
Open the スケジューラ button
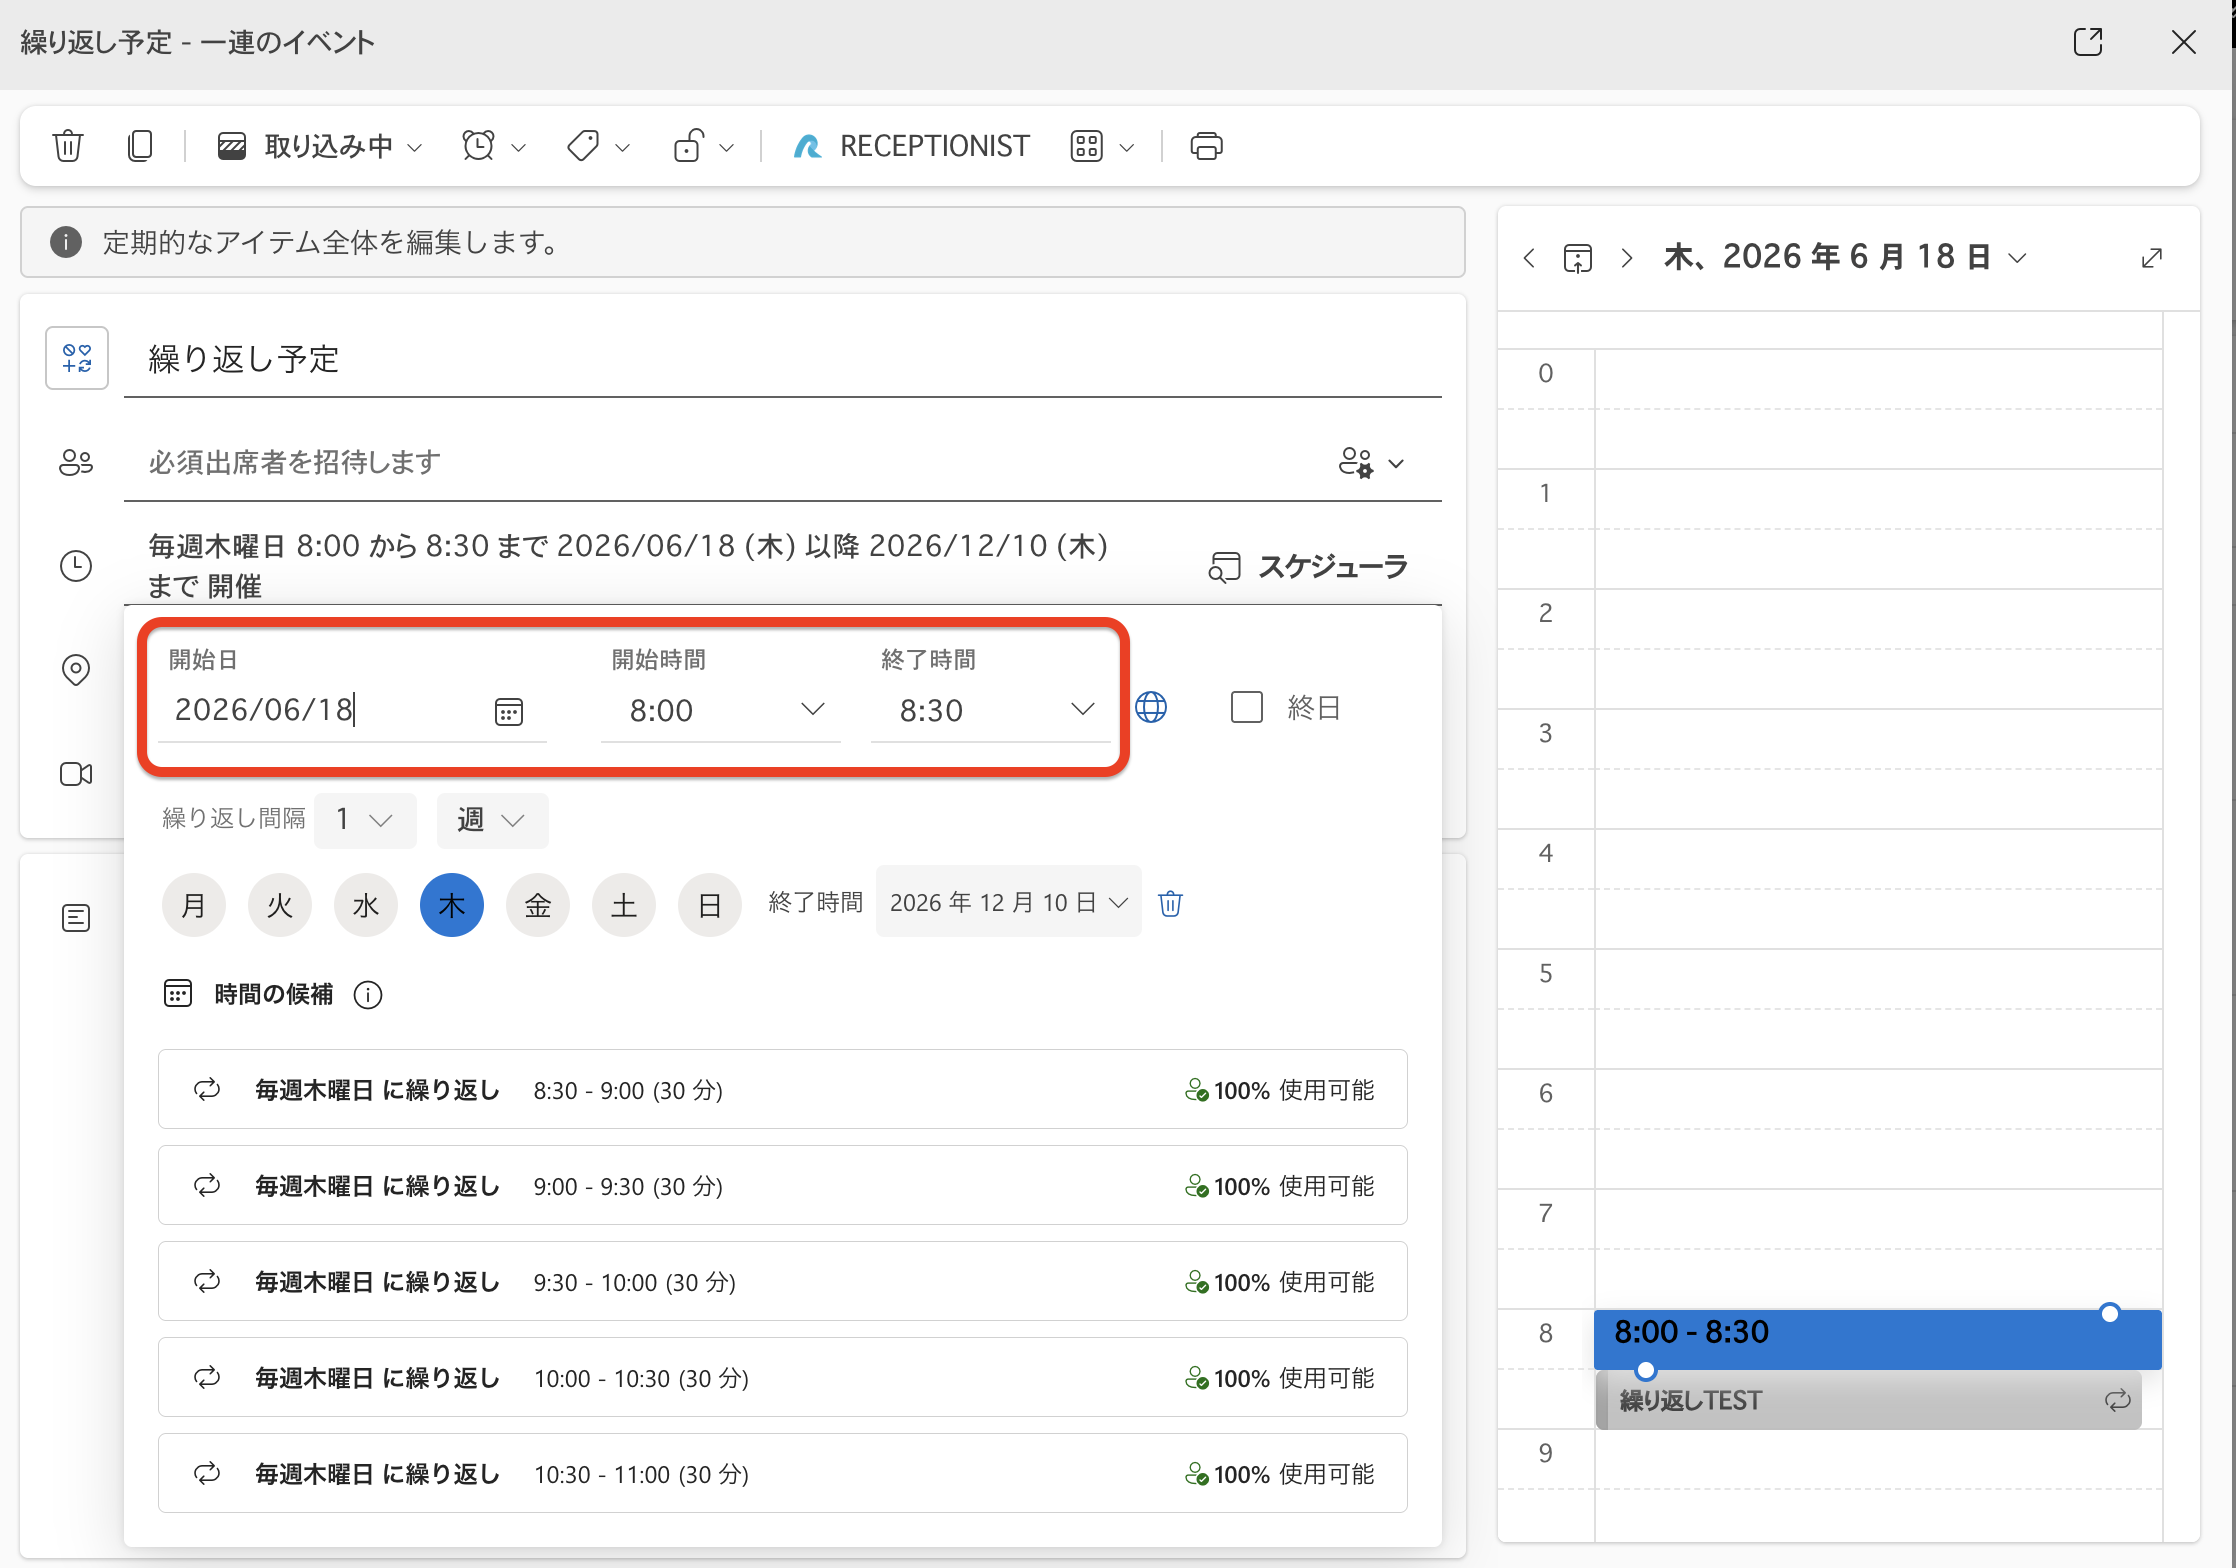click(x=1308, y=567)
